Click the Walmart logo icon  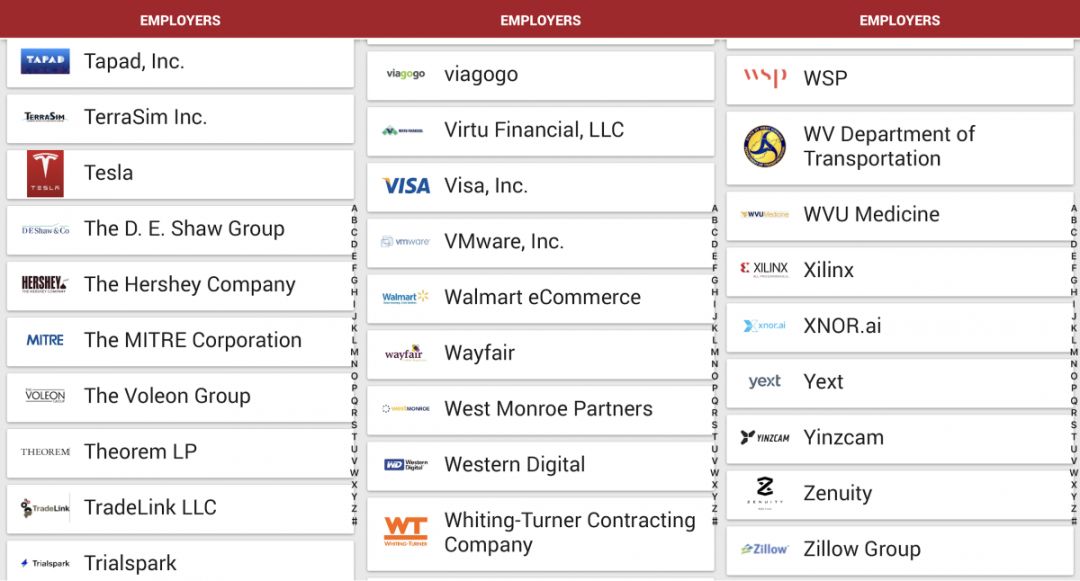coord(406,297)
